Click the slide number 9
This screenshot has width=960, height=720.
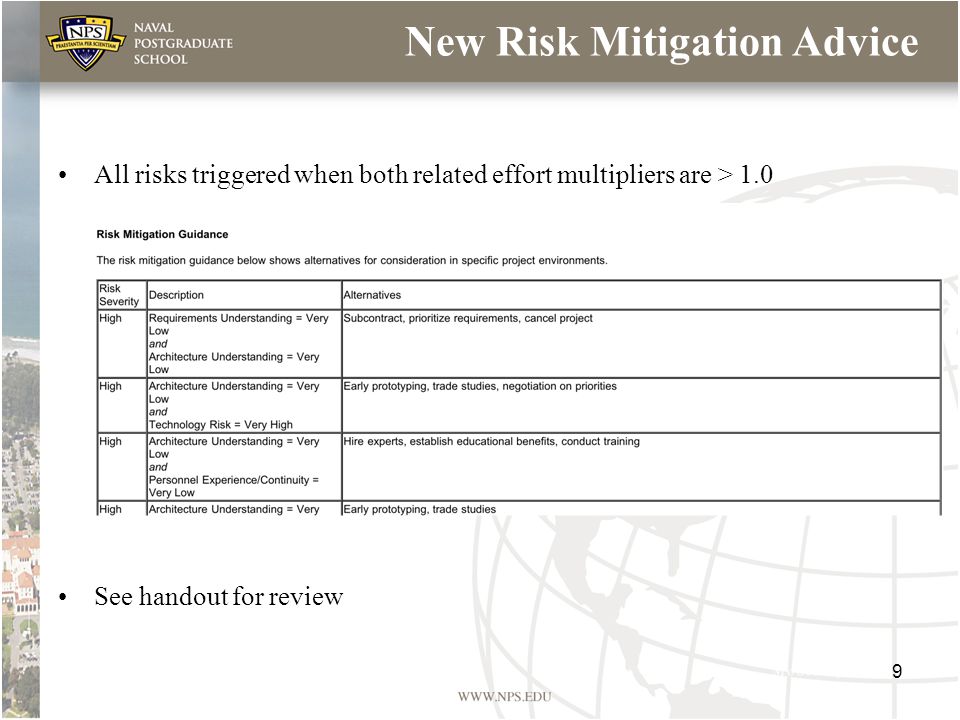coord(897,671)
